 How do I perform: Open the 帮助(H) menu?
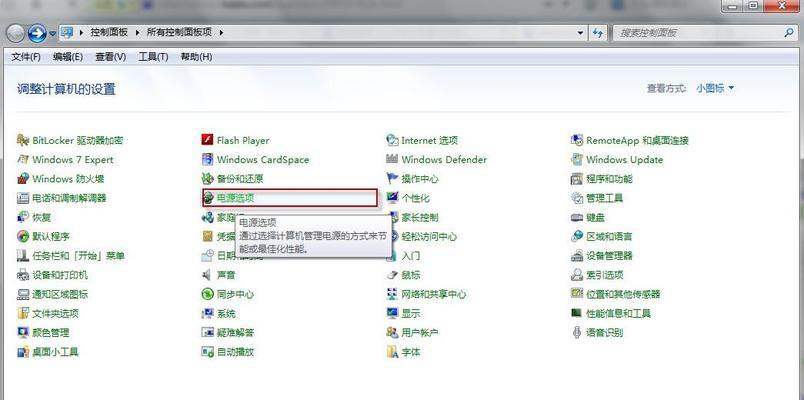pos(196,57)
